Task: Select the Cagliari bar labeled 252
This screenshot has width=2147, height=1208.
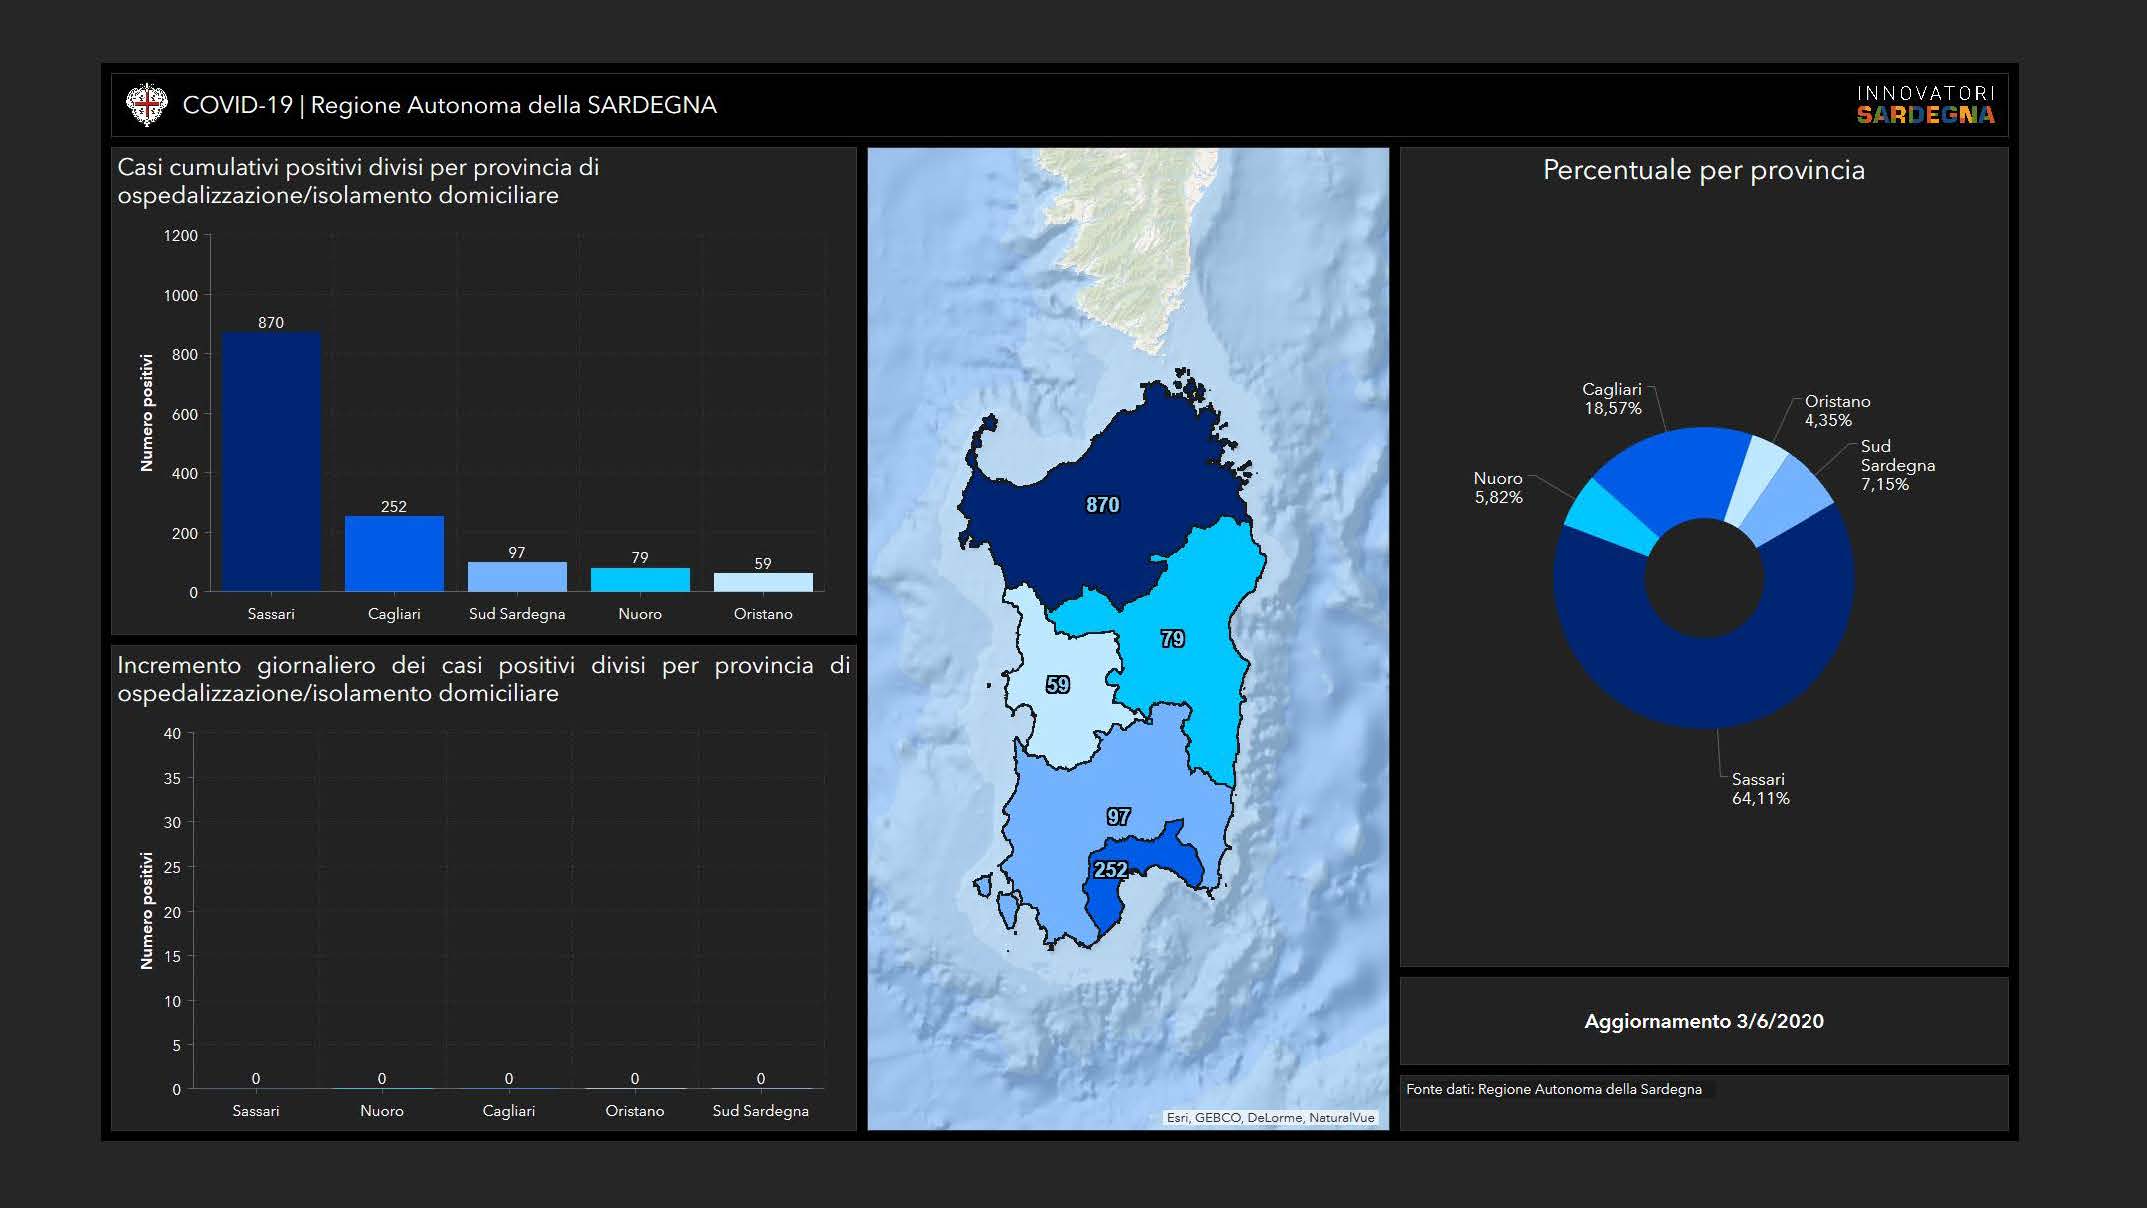Action: click(x=394, y=553)
